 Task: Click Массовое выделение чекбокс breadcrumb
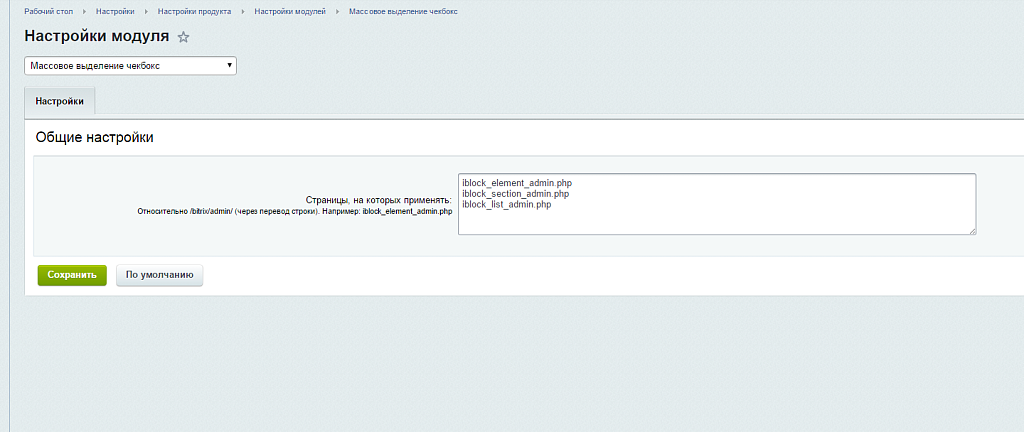coord(403,12)
